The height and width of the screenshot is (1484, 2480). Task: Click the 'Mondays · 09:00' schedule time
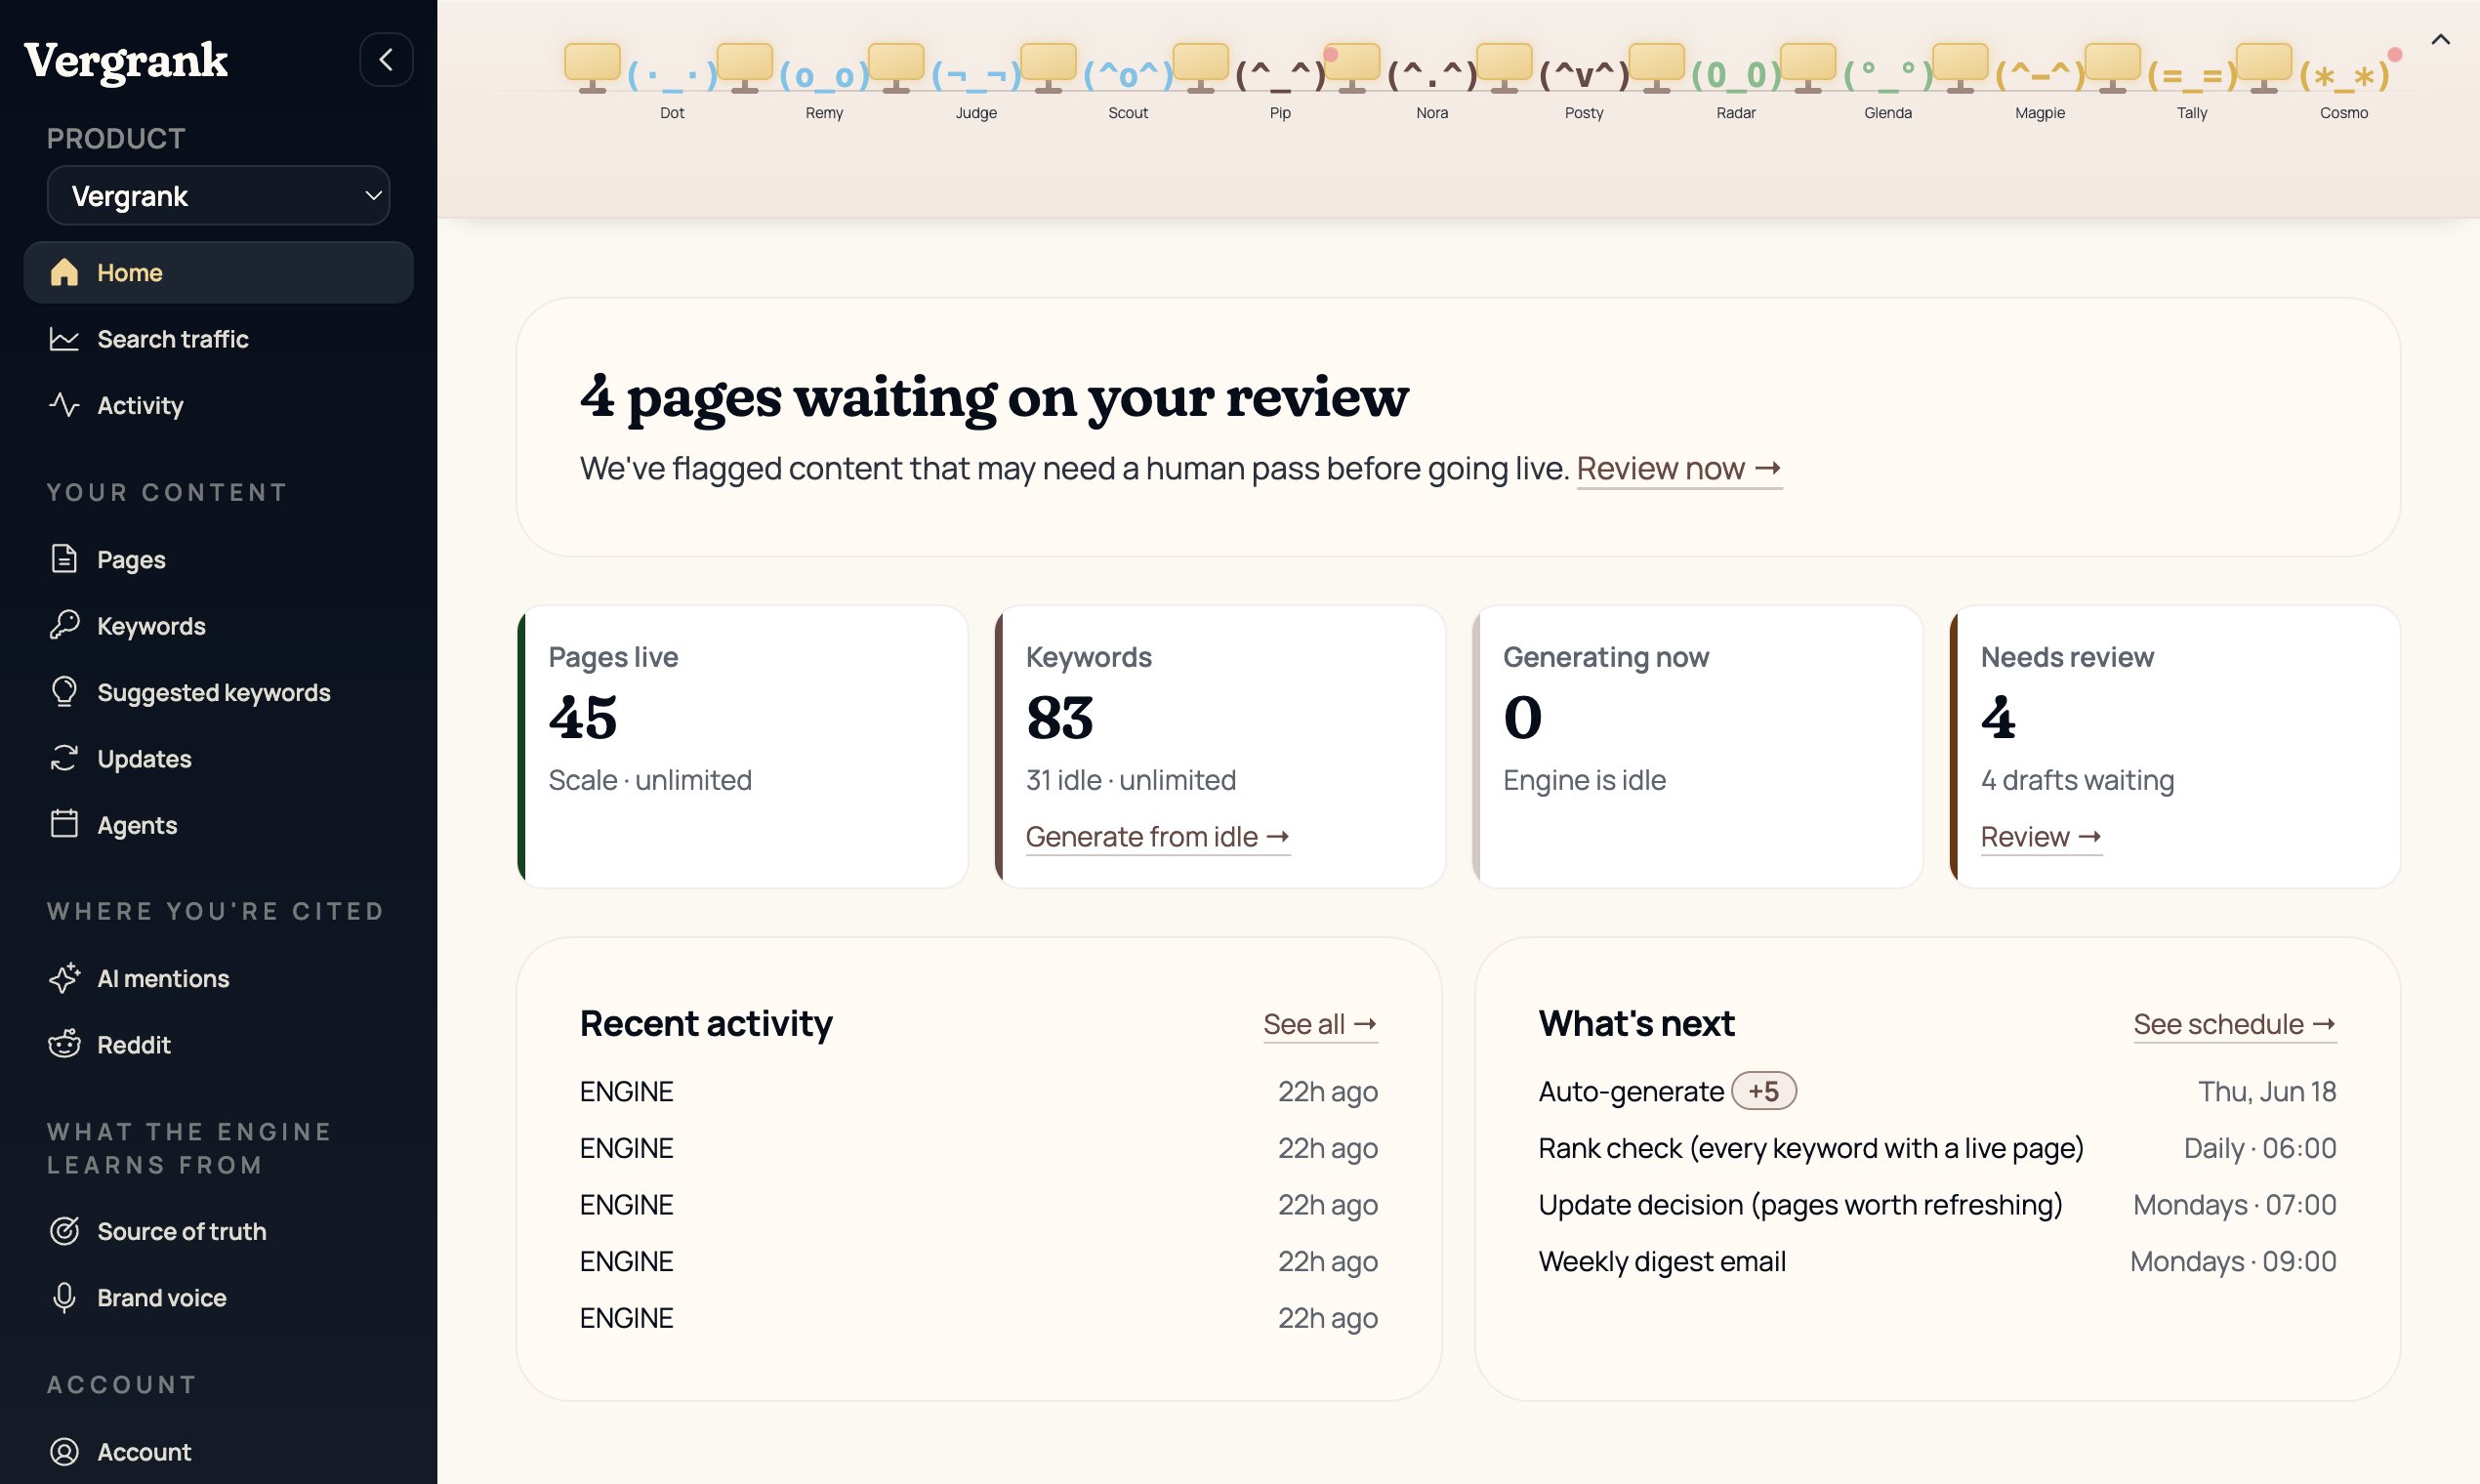[2233, 1261]
